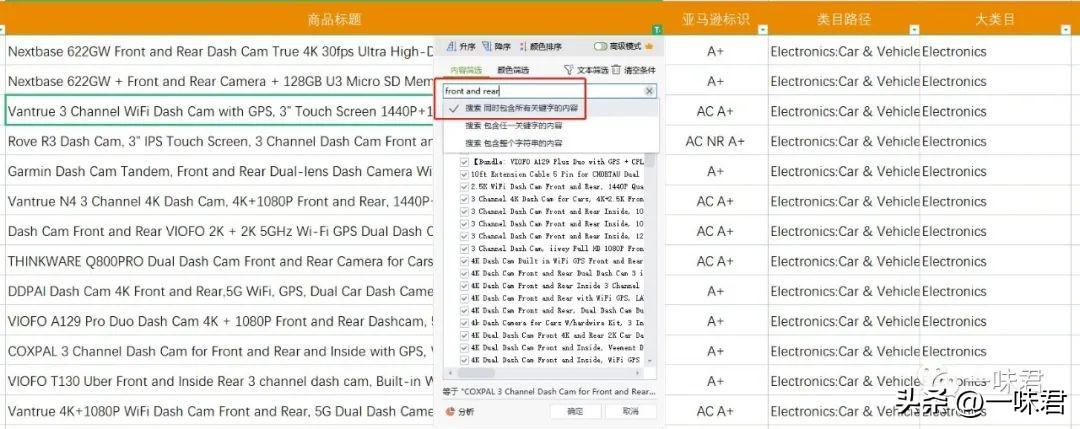Toggle the 高级模式 switch
1080x429 pixels.
tap(600, 46)
